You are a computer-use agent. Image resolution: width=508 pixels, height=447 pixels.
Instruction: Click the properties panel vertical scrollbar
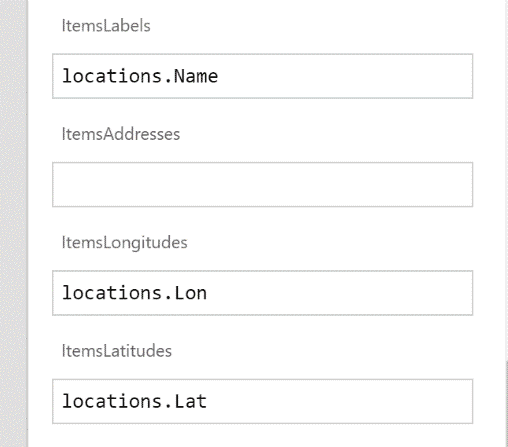pyautogui.click(x=506, y=403)
